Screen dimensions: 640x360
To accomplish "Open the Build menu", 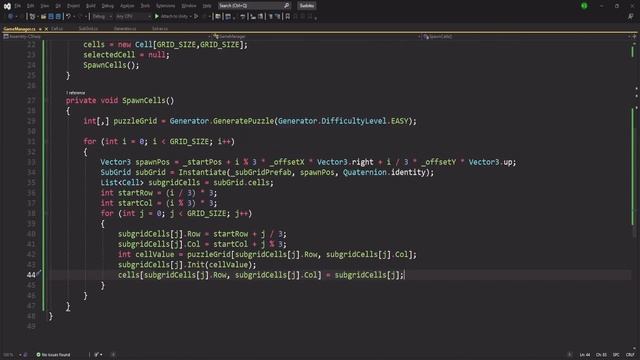I will click(x=91, y=6).
